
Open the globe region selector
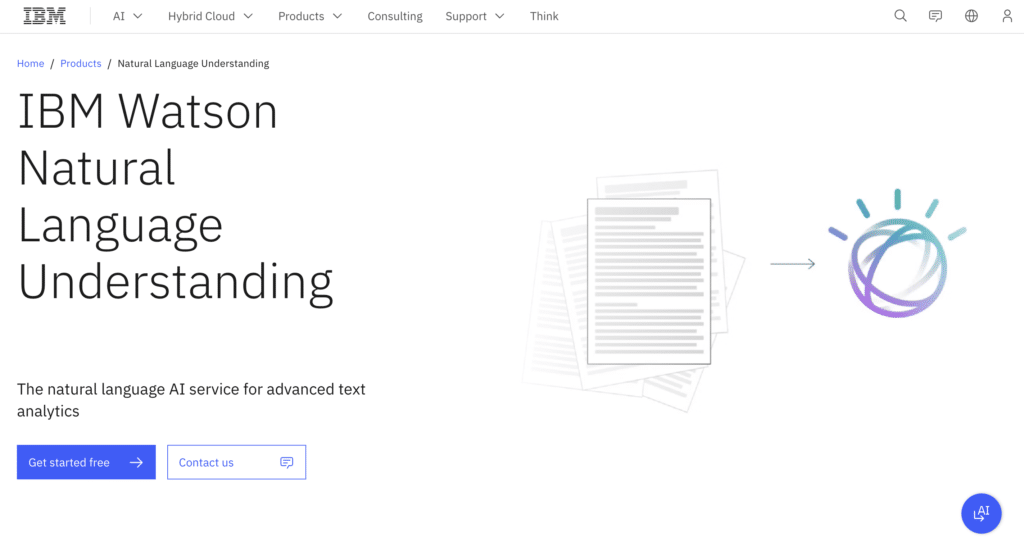[x=972, y=16]
